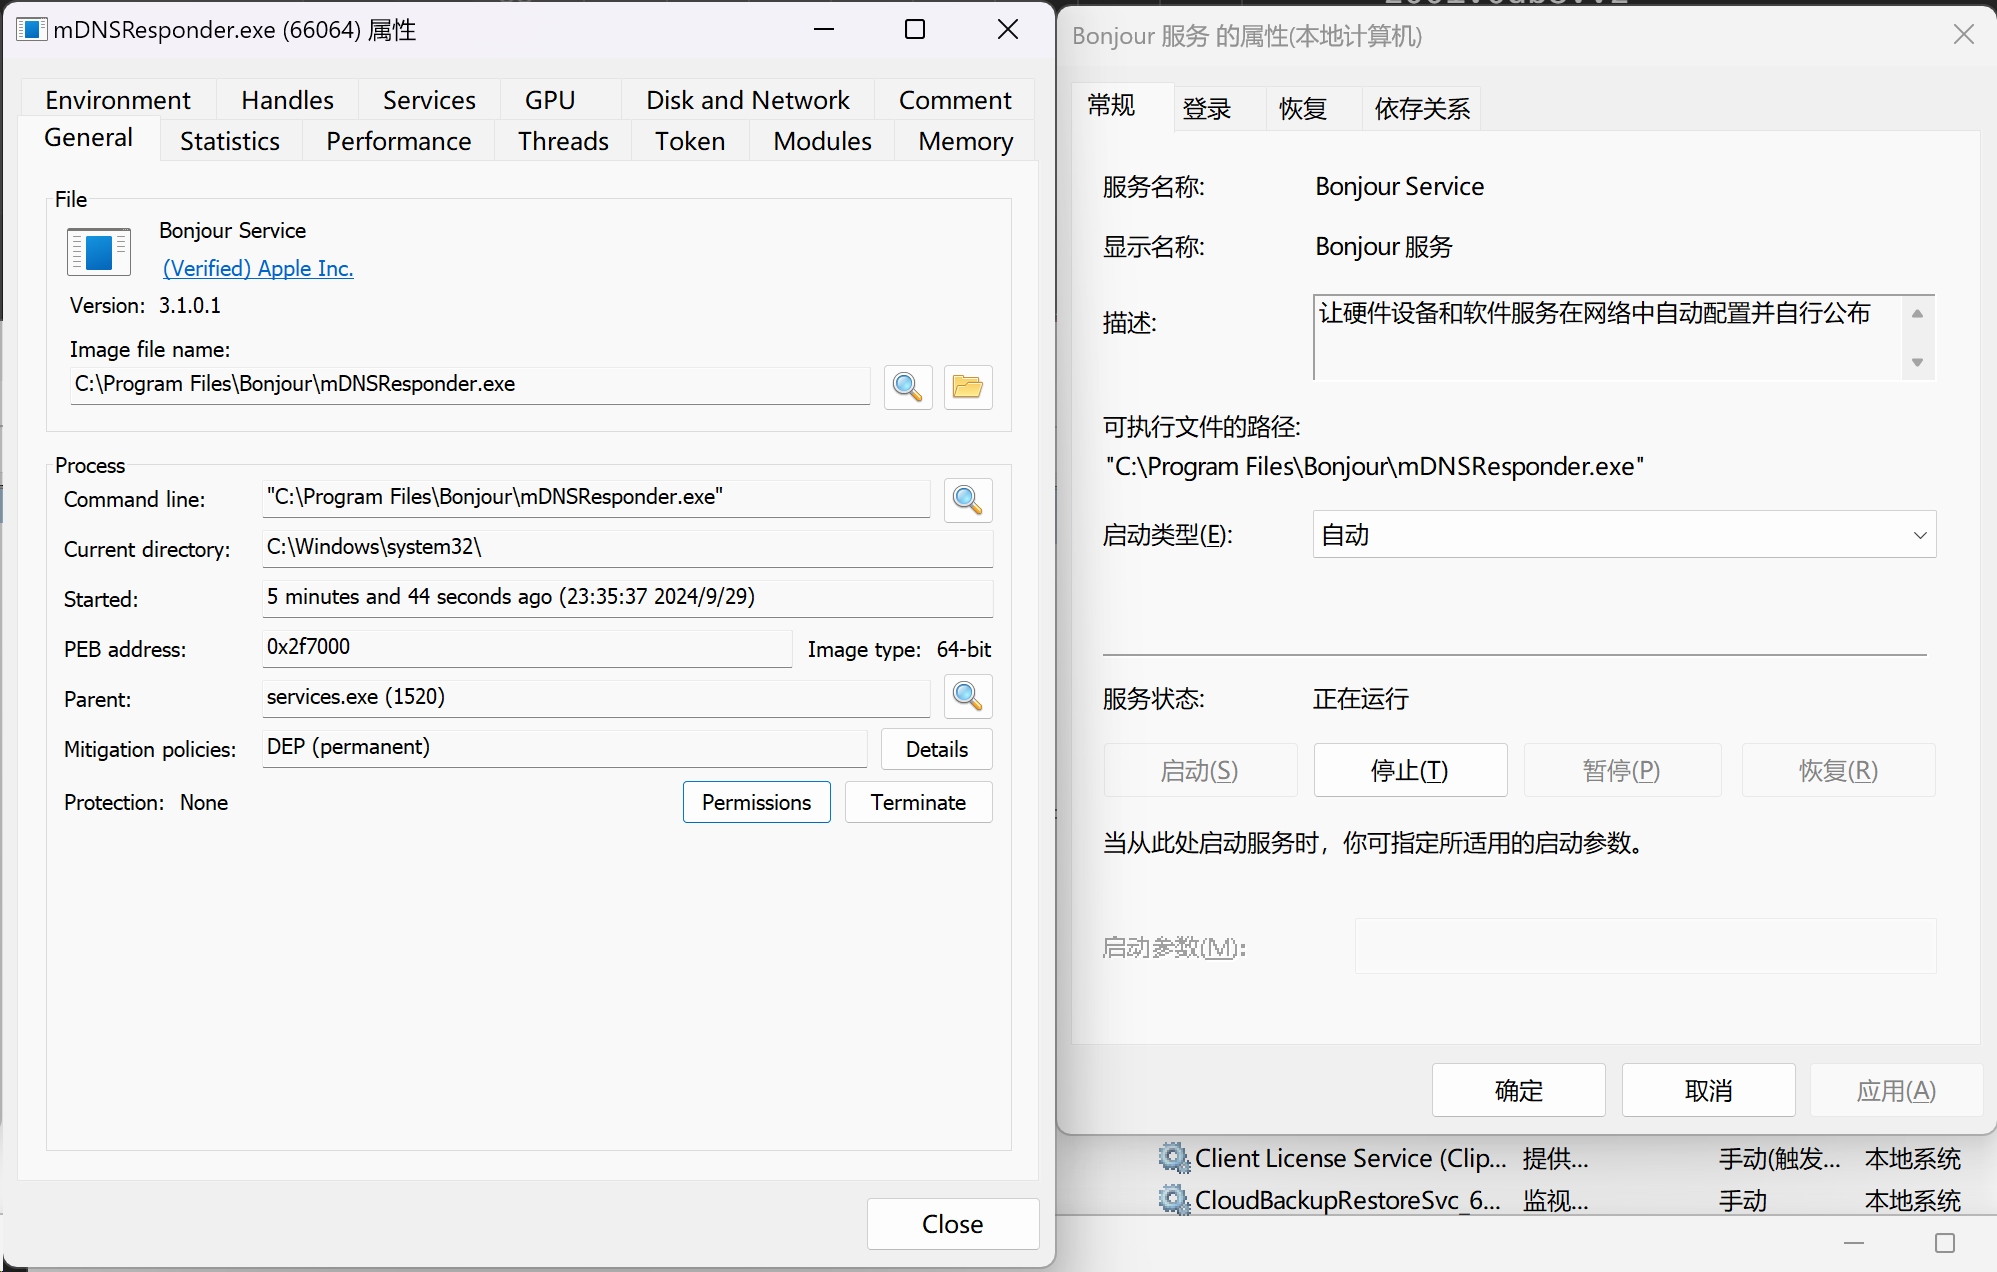
Task: Open the Performance tab
Action: click(x=398, y=141)
